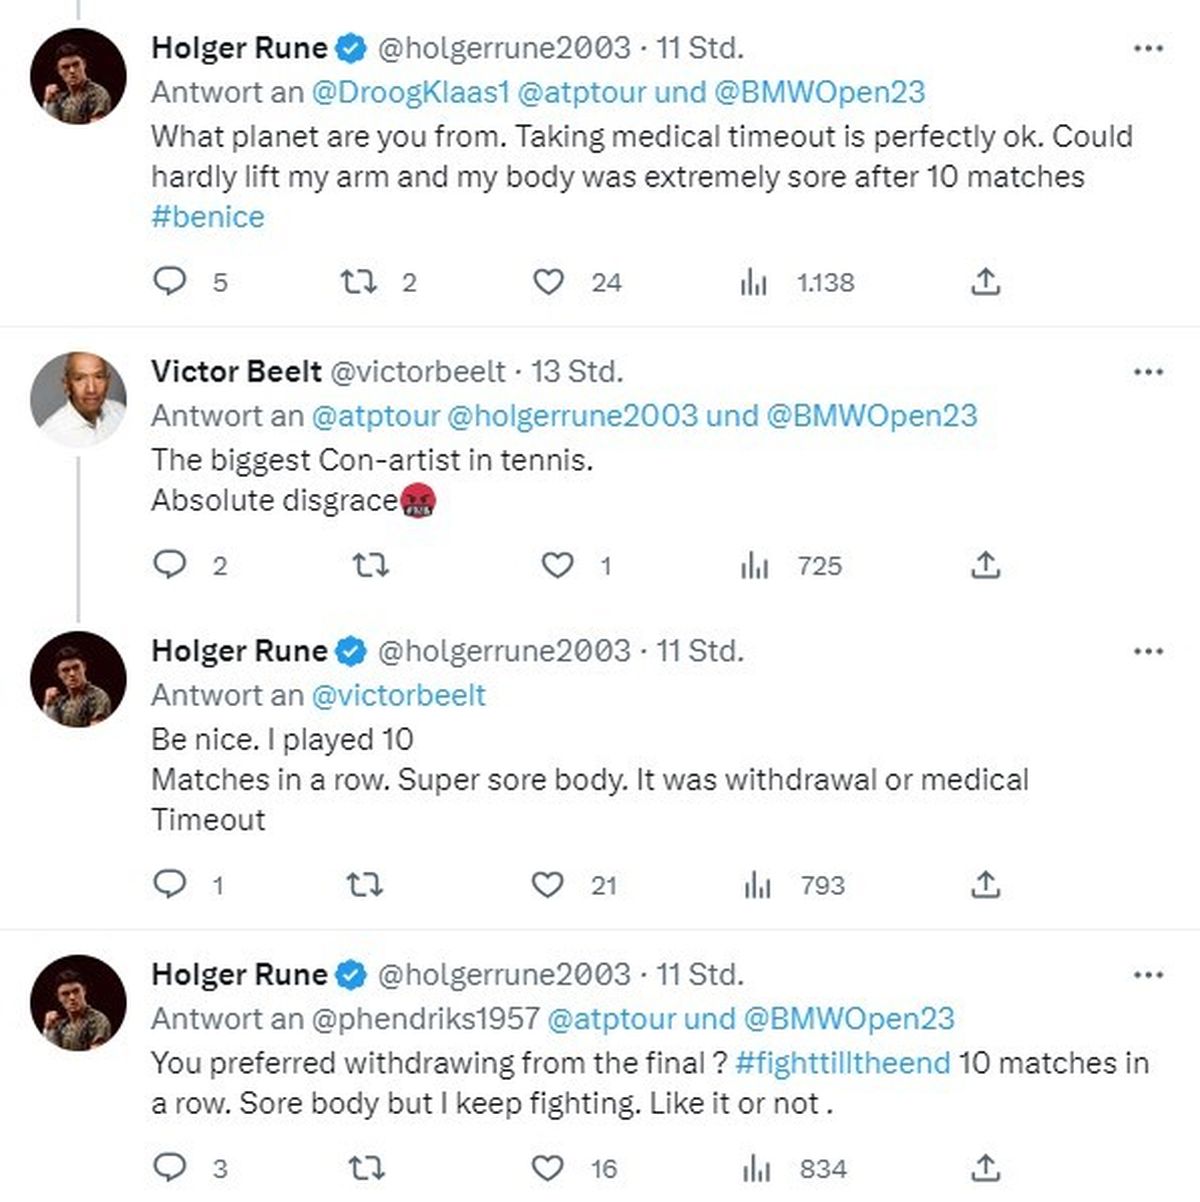Image resolution: width=1200 pixels, height=1202 pixels.
Task: Open more options menu on first Holger Rune tweet
Action: click(x=1148, y=48)
